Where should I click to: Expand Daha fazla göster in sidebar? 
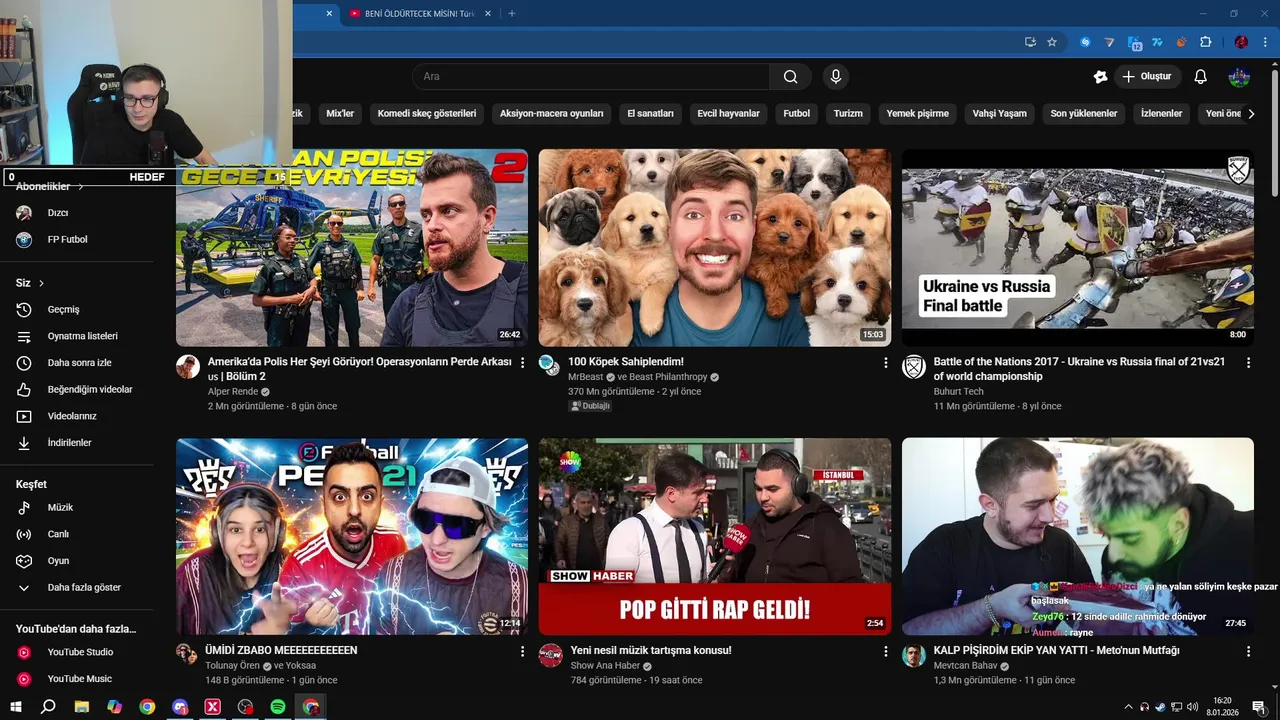point(85,588)
